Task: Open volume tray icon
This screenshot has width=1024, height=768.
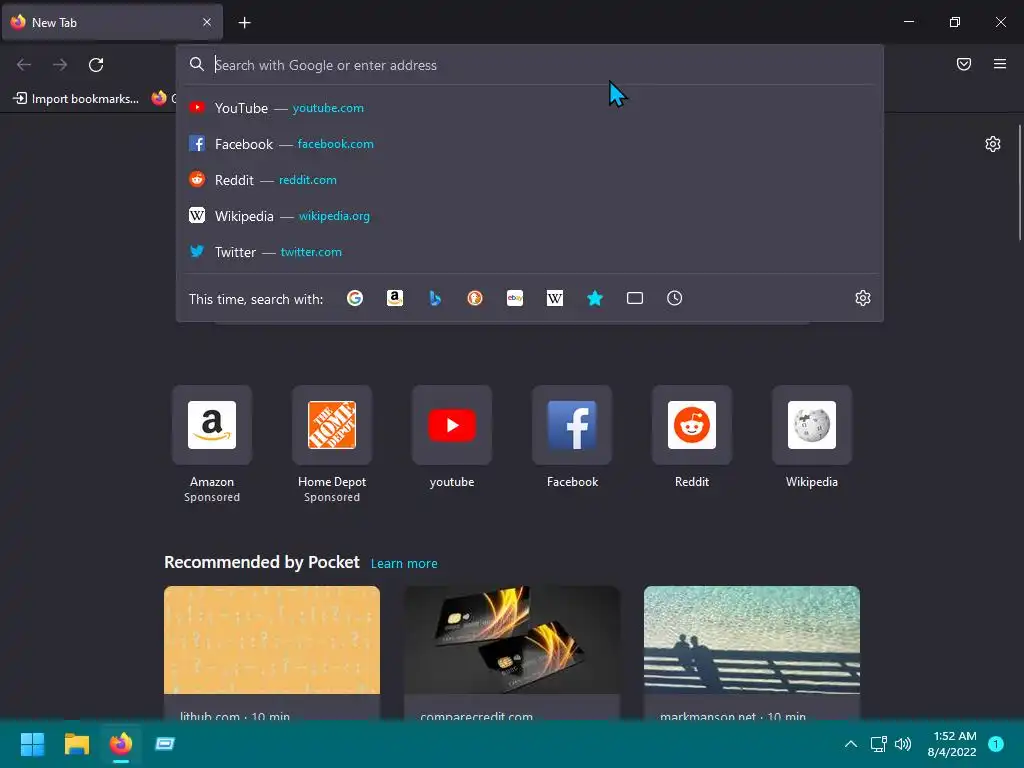Action: point(903,744)
